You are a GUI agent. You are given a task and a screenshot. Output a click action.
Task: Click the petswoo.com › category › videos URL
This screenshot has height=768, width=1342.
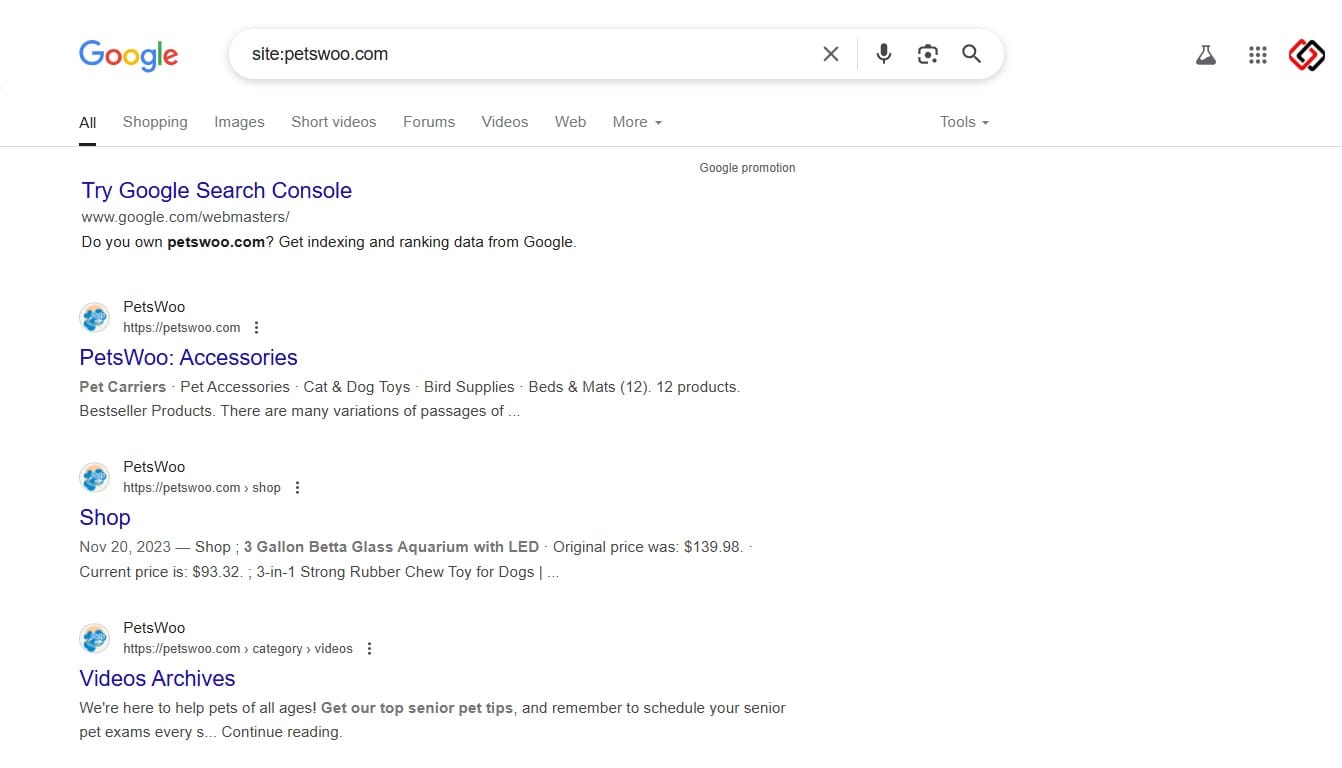pos(238,649)
